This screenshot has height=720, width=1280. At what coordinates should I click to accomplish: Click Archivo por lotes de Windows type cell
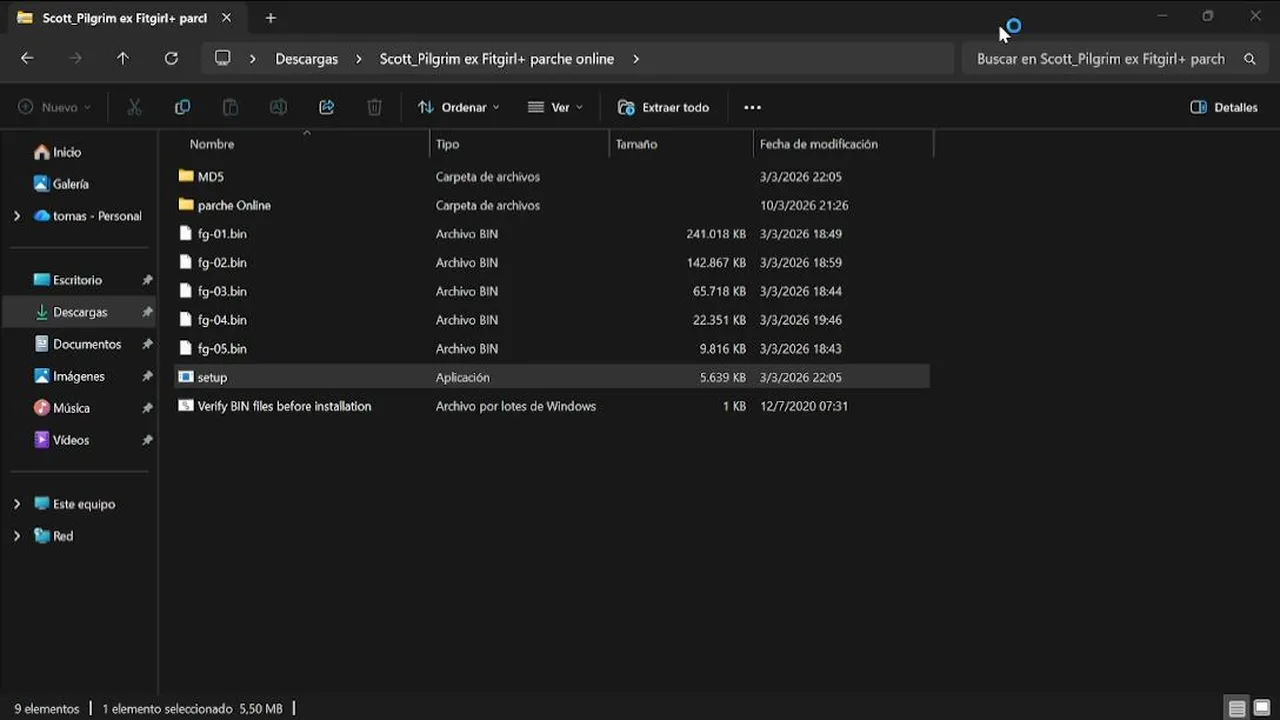tap(516, 406)
